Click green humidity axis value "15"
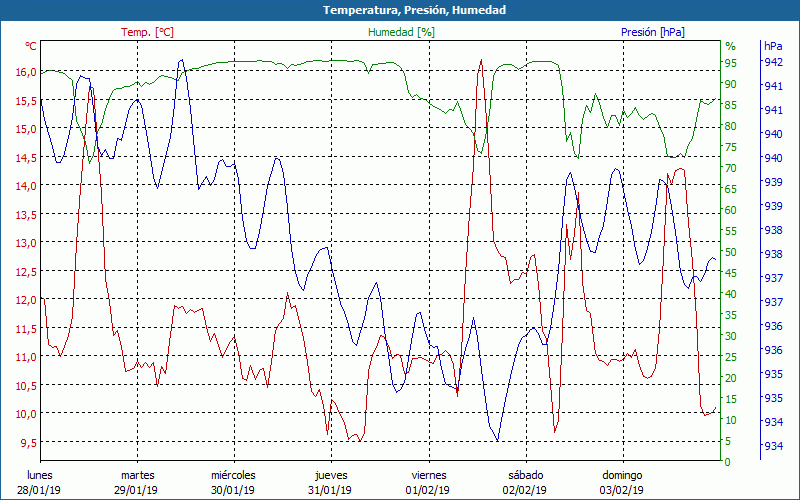The height and width of the screenshot is (500, 800). 731,398
